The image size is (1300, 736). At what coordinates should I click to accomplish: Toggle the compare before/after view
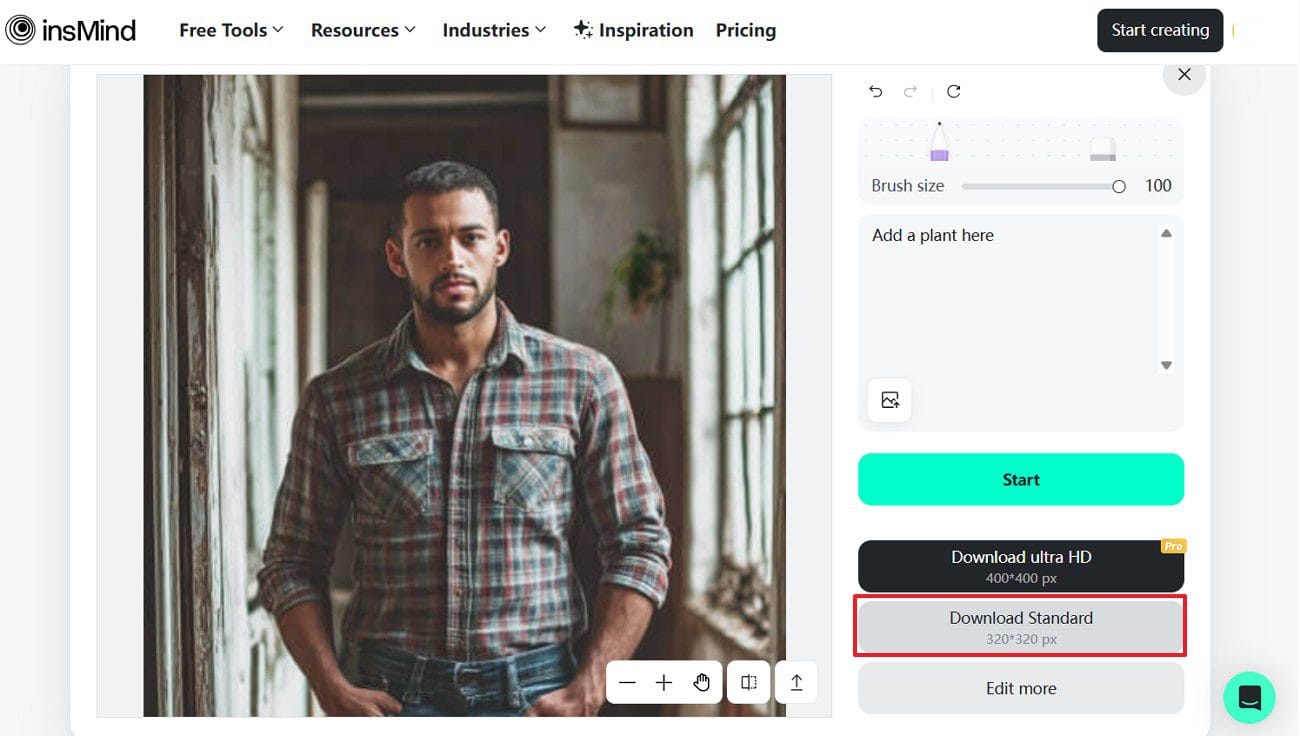749,682
